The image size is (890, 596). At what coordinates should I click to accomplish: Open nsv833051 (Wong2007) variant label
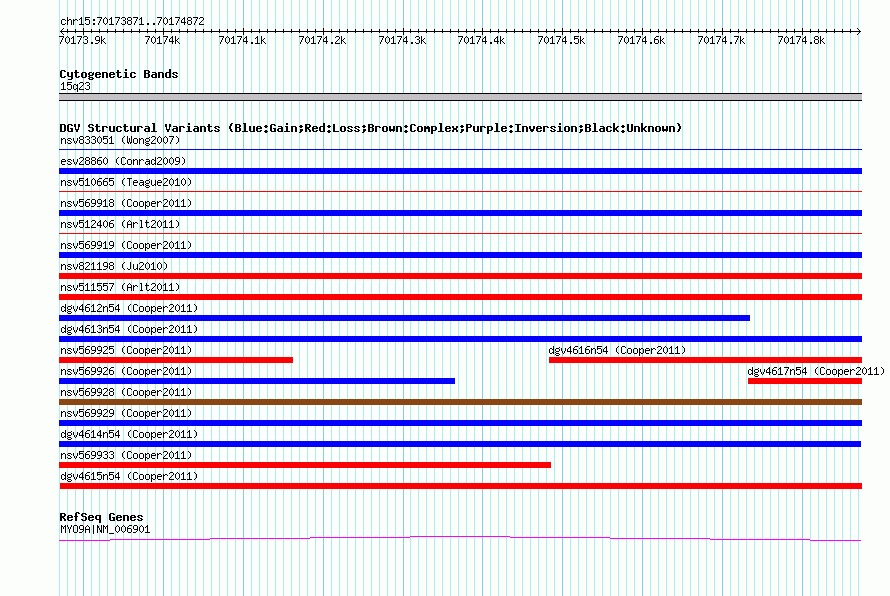[x=120, y=140]
